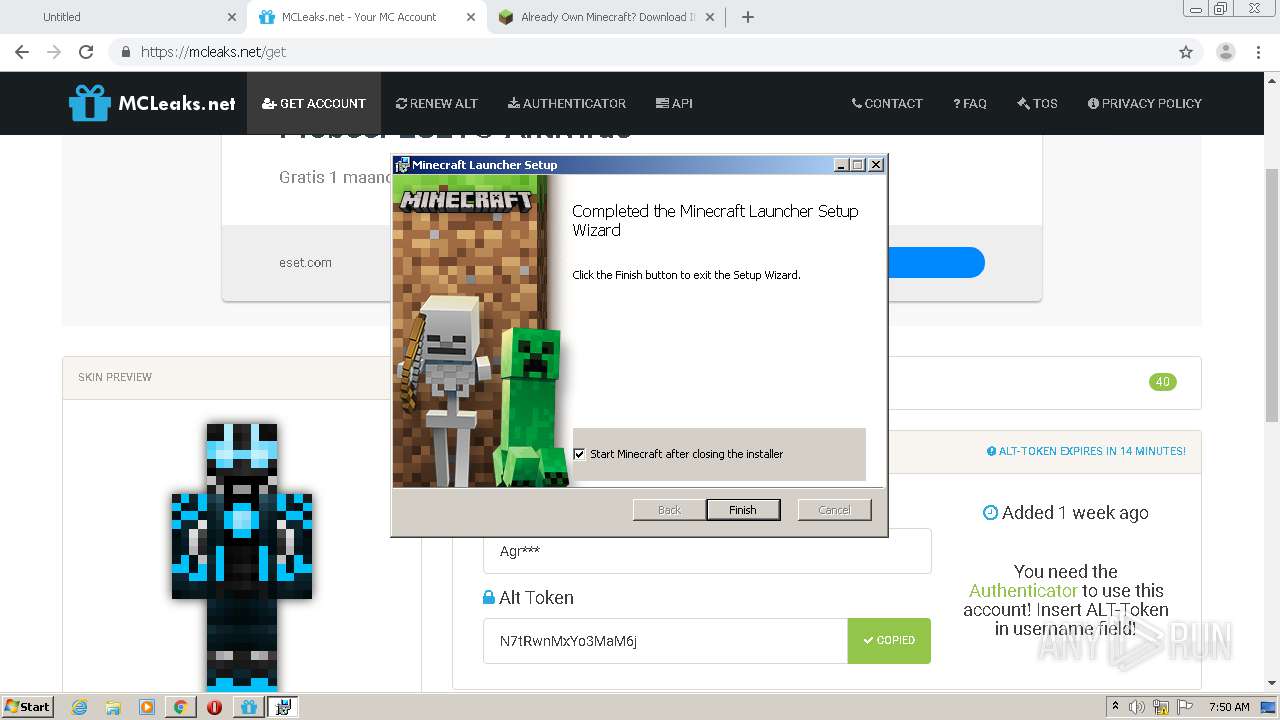Show hidden system tray icons
Viewport: 1280px width, 720px height.
coord(1115,707)
